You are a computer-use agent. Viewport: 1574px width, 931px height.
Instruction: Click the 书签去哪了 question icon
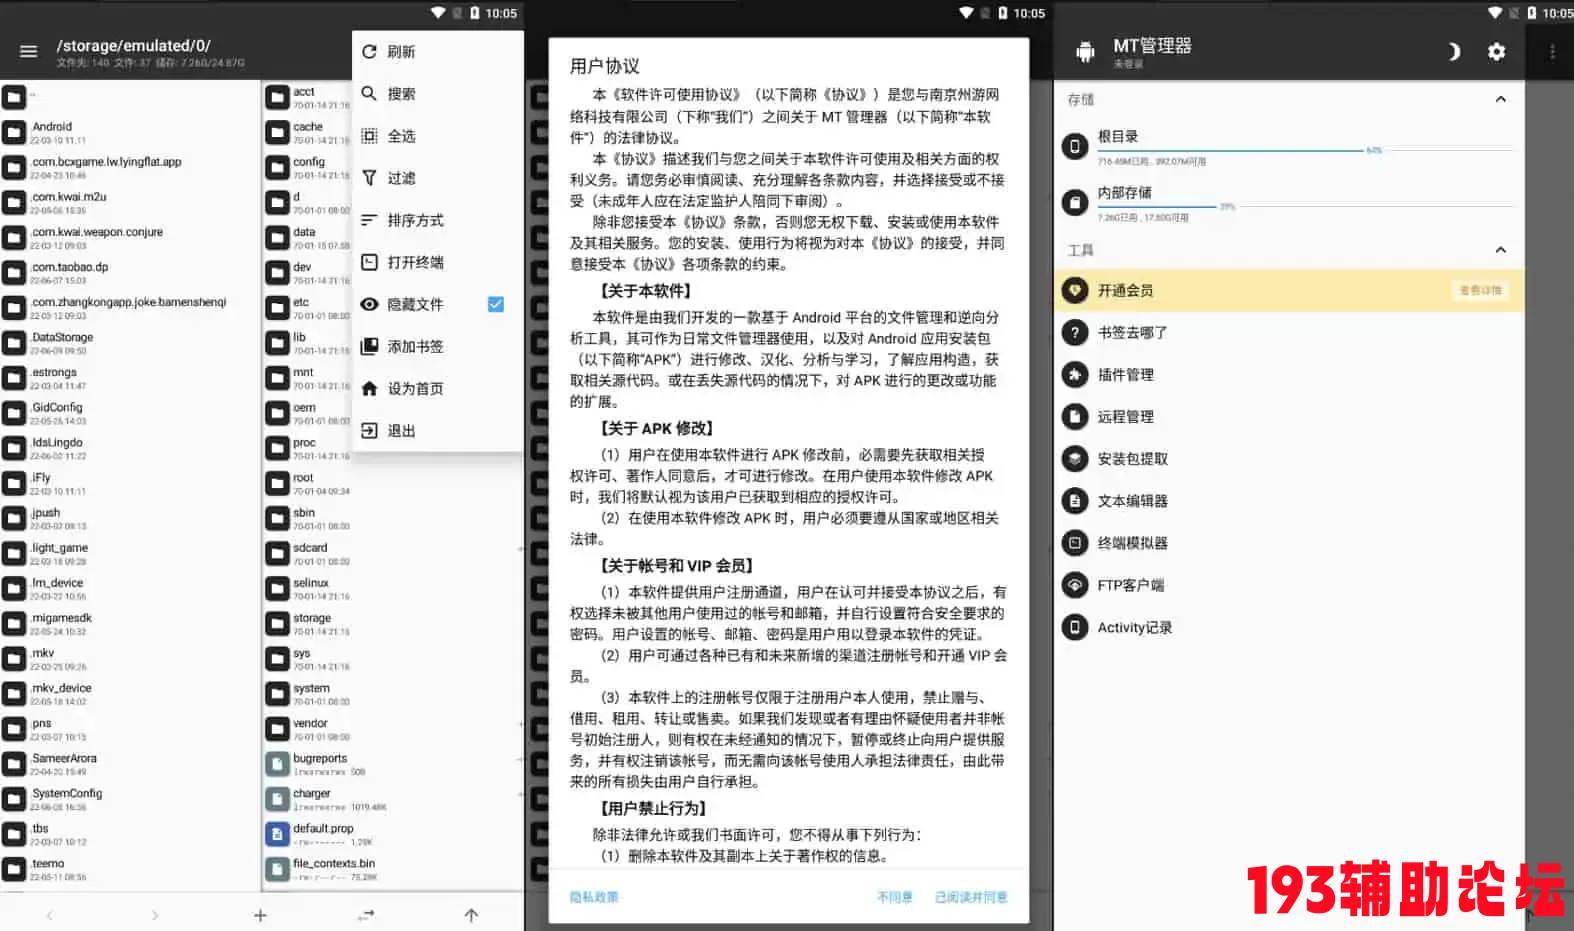pyautogui.click(x=1075, y=332)
